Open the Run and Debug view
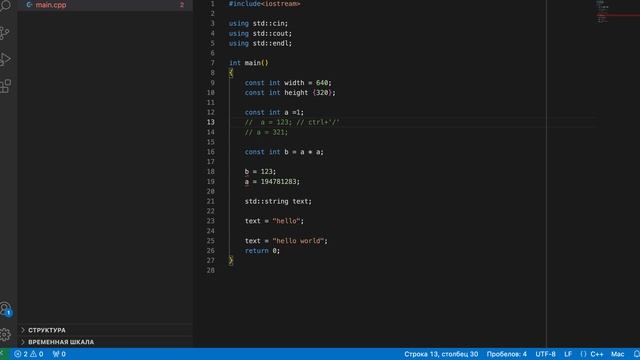 tap(5, 59)
